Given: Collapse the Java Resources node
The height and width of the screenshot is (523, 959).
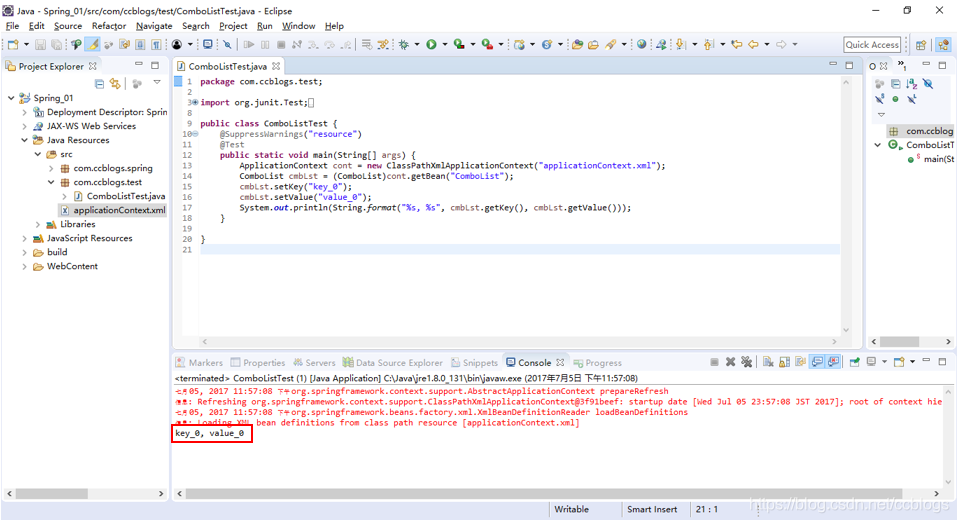Looking at the screenshot, I should [24, 140].
